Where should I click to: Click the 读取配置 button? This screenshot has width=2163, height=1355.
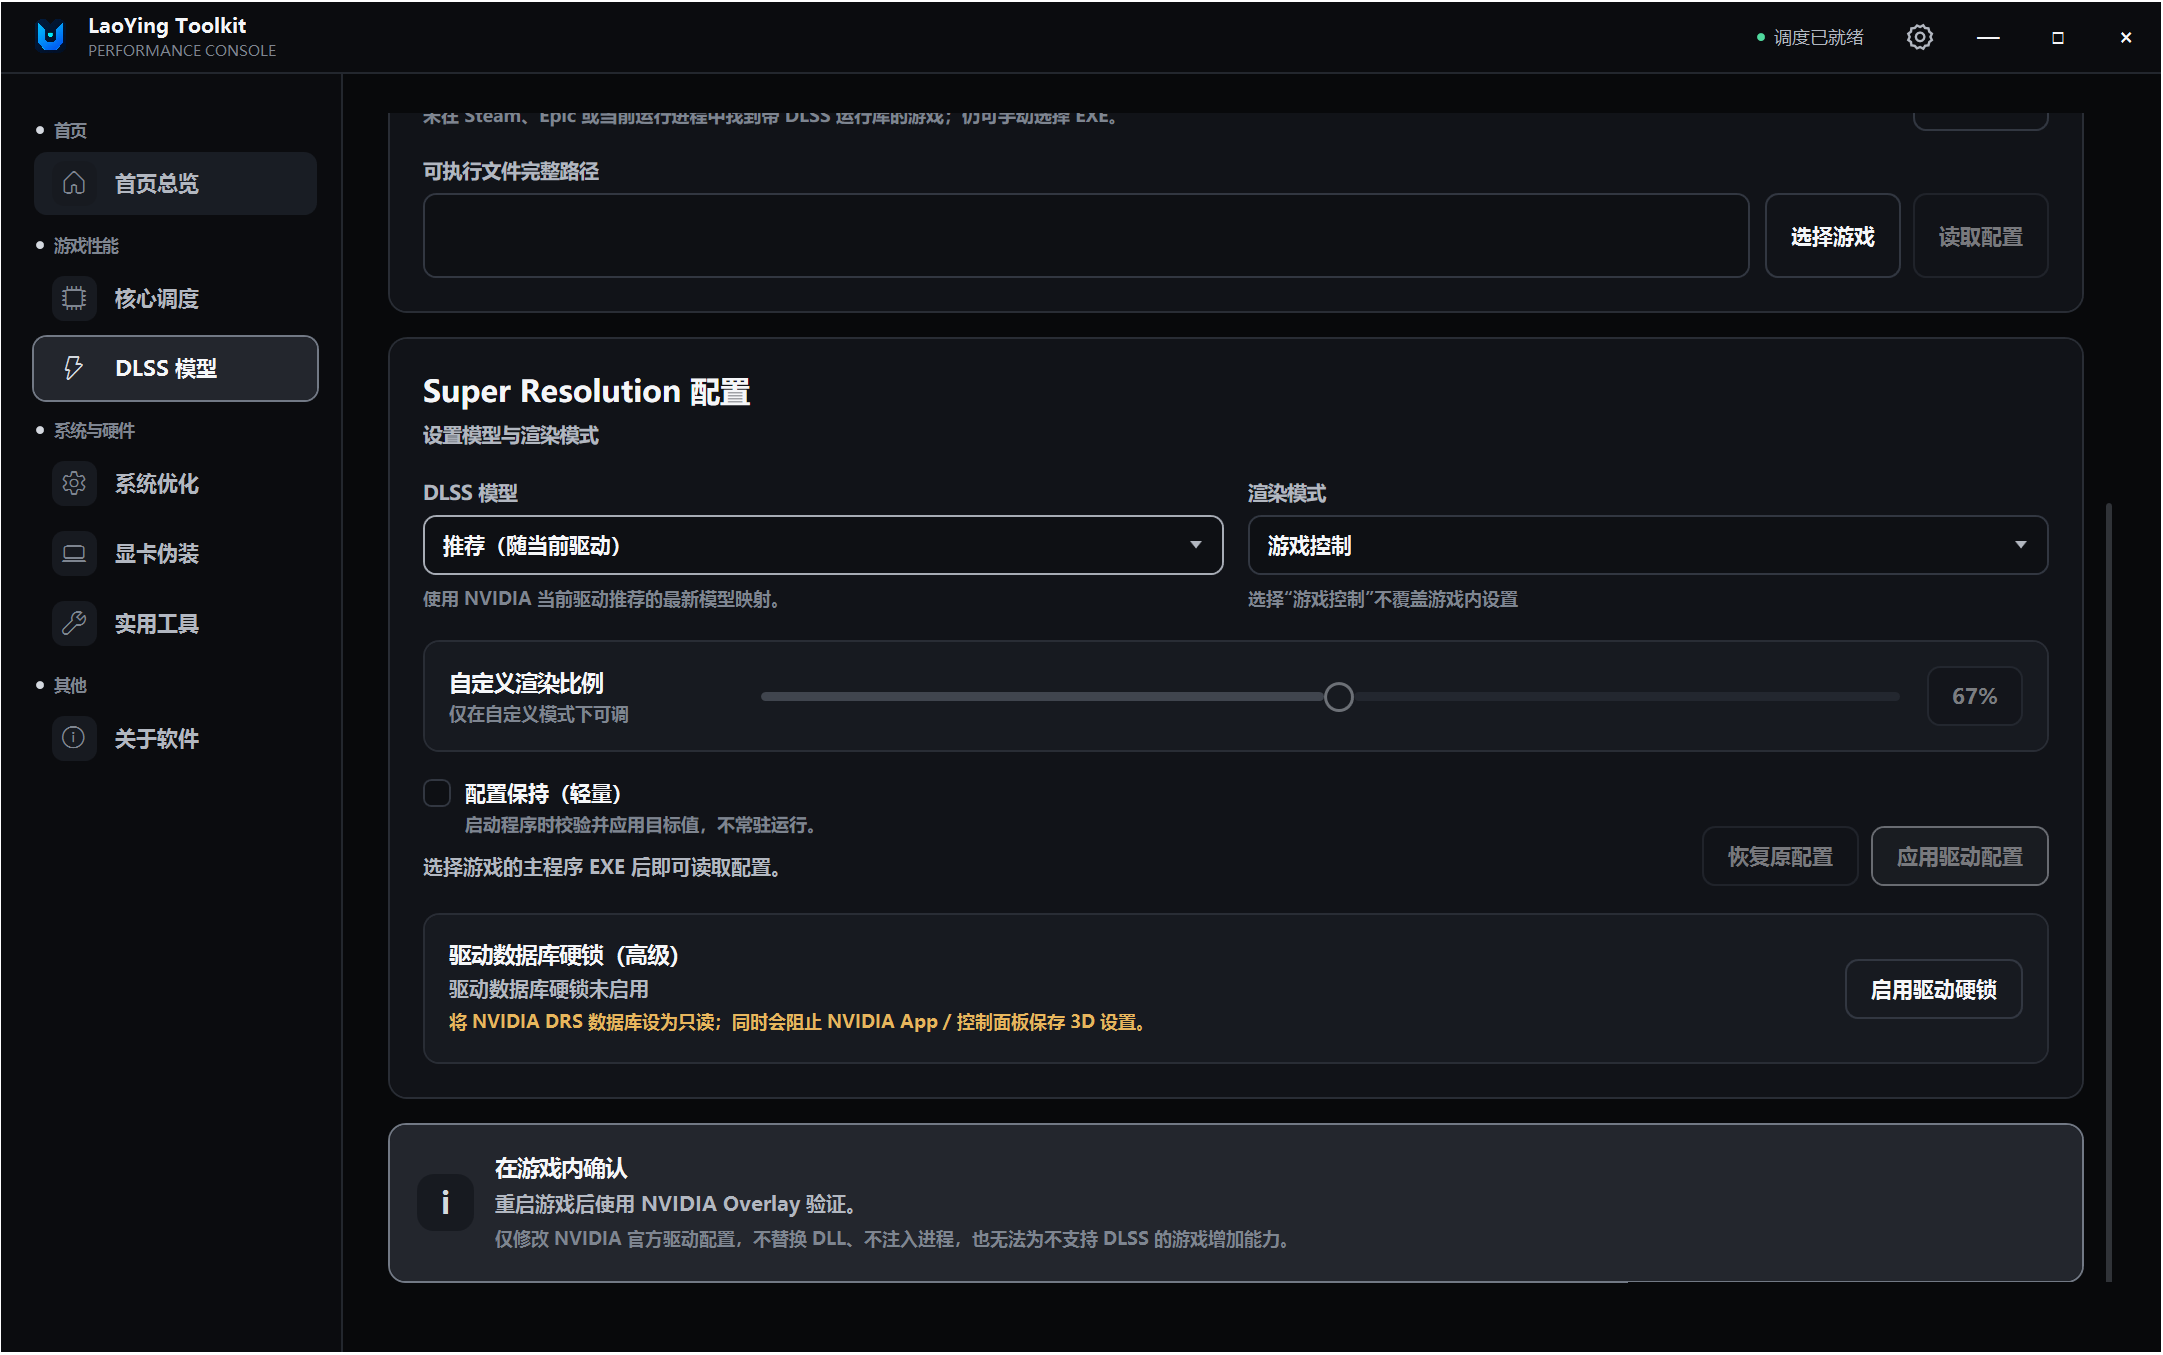click(1980, 236)
